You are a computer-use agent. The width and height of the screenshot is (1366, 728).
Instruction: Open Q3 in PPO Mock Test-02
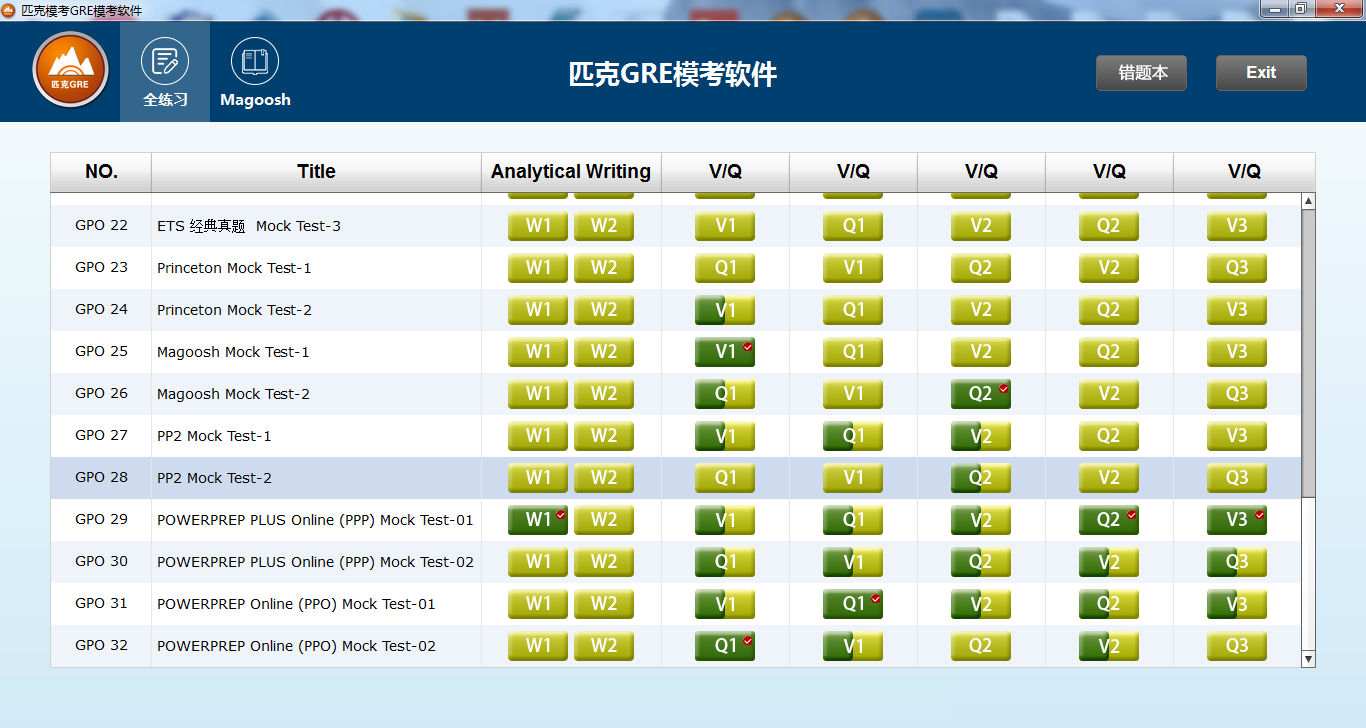(1237, 646)
